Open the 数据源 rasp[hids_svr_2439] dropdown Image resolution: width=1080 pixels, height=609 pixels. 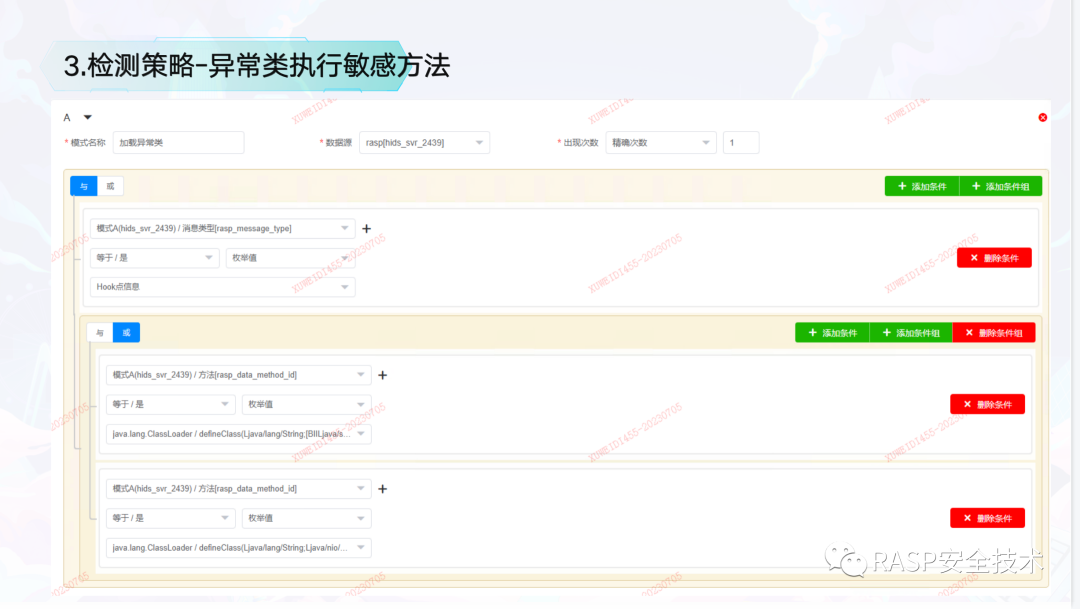[424, 143]
